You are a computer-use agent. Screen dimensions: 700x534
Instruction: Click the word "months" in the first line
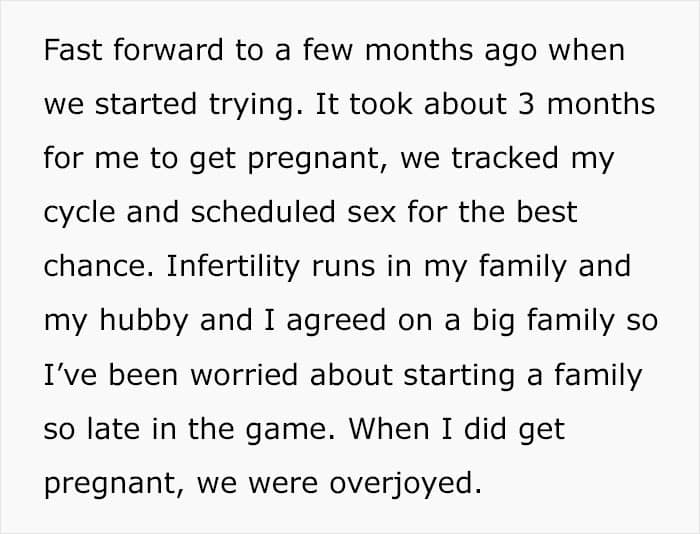click(x=418, y=50)
